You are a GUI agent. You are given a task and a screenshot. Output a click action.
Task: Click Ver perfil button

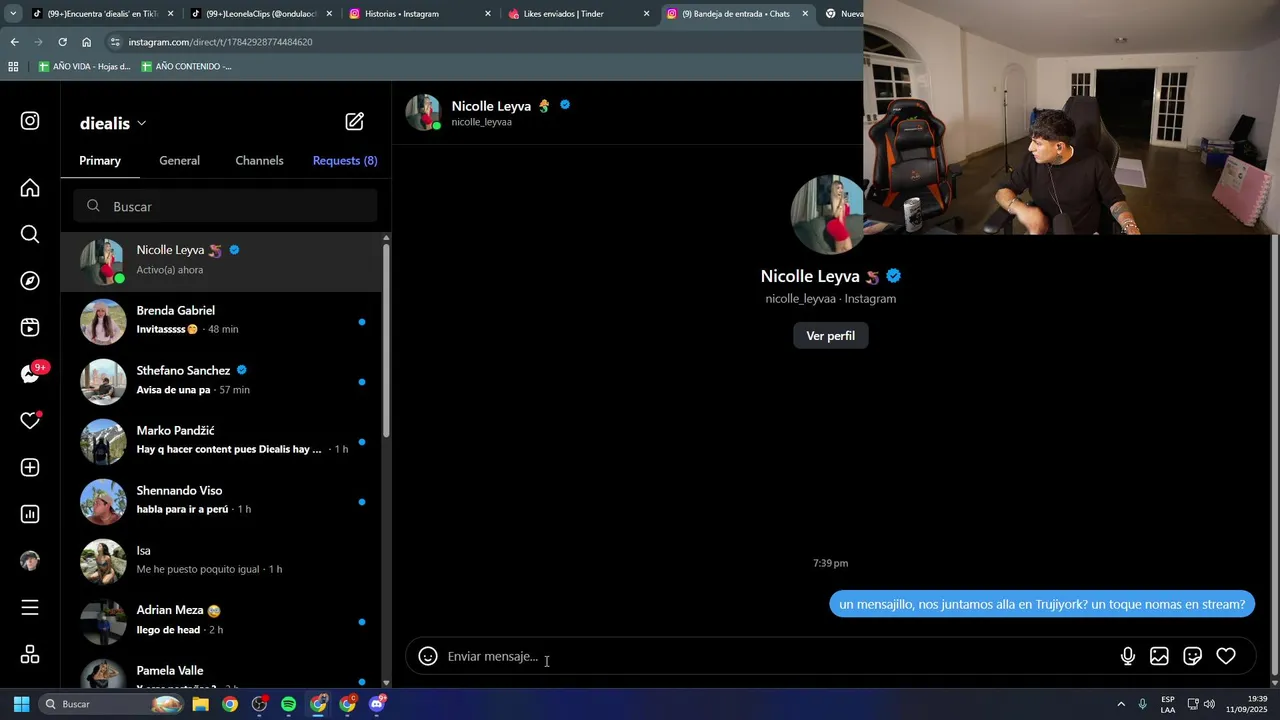830,336
